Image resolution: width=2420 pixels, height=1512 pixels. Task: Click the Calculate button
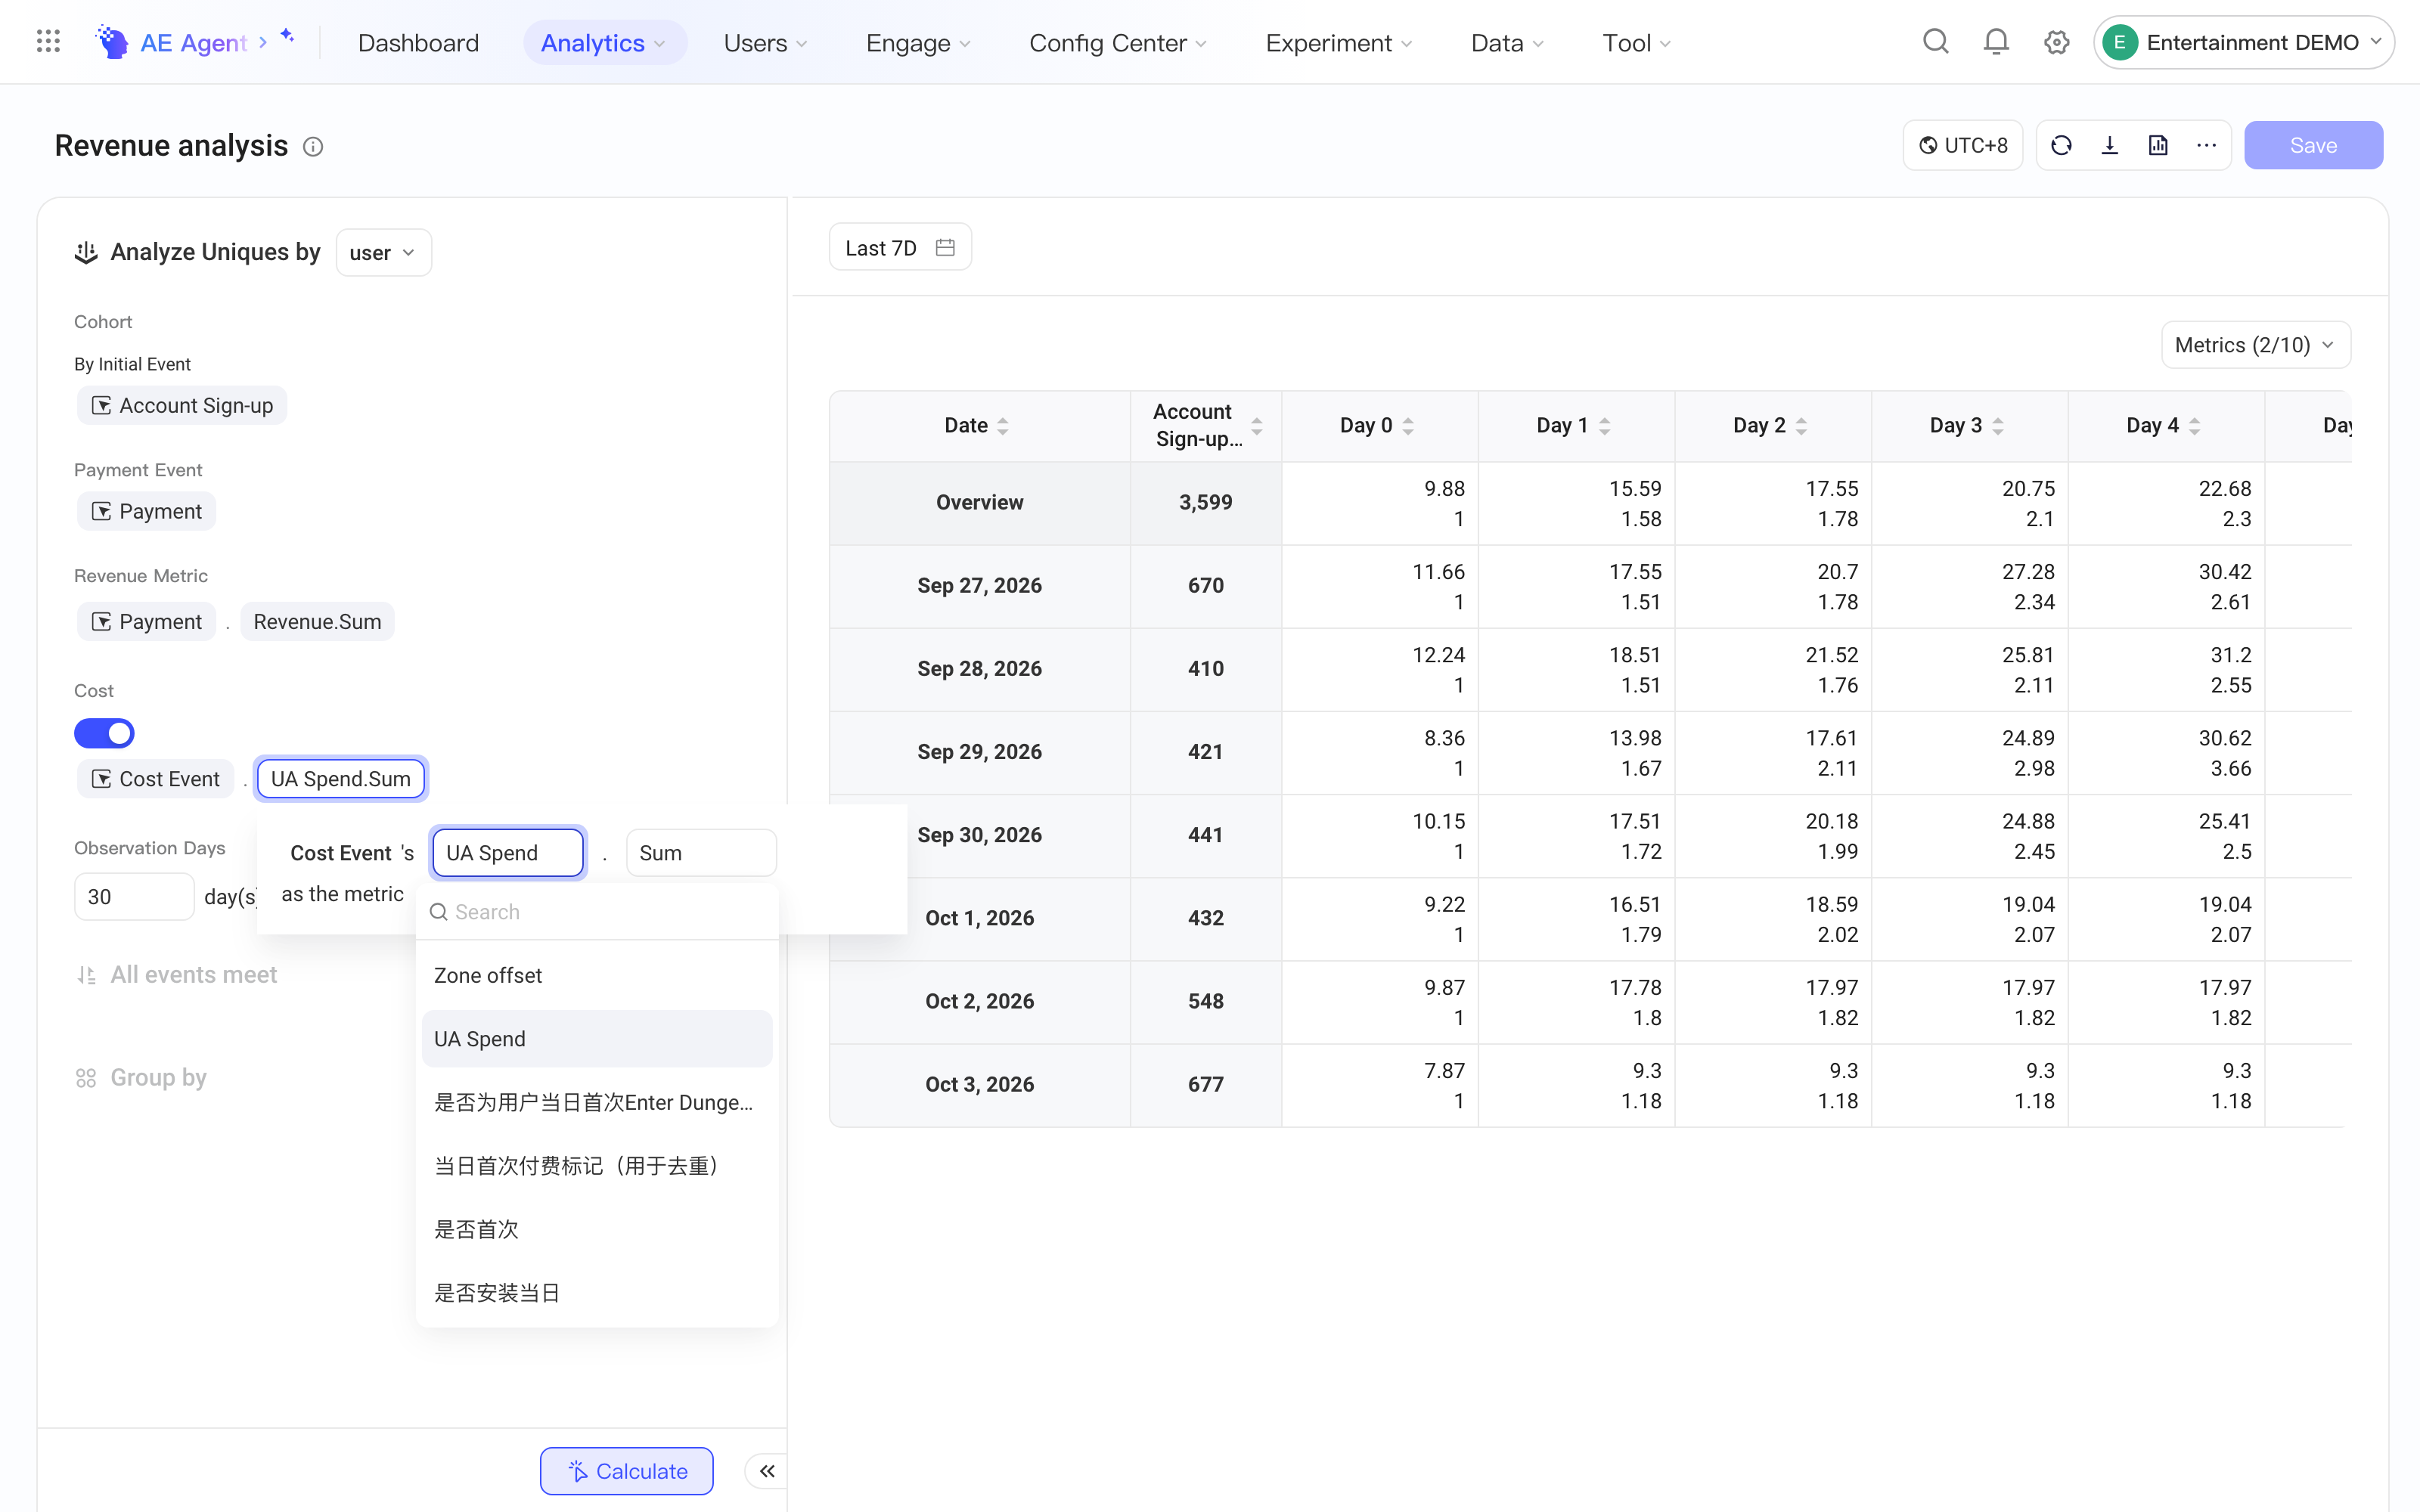[x=627, y=1471]
